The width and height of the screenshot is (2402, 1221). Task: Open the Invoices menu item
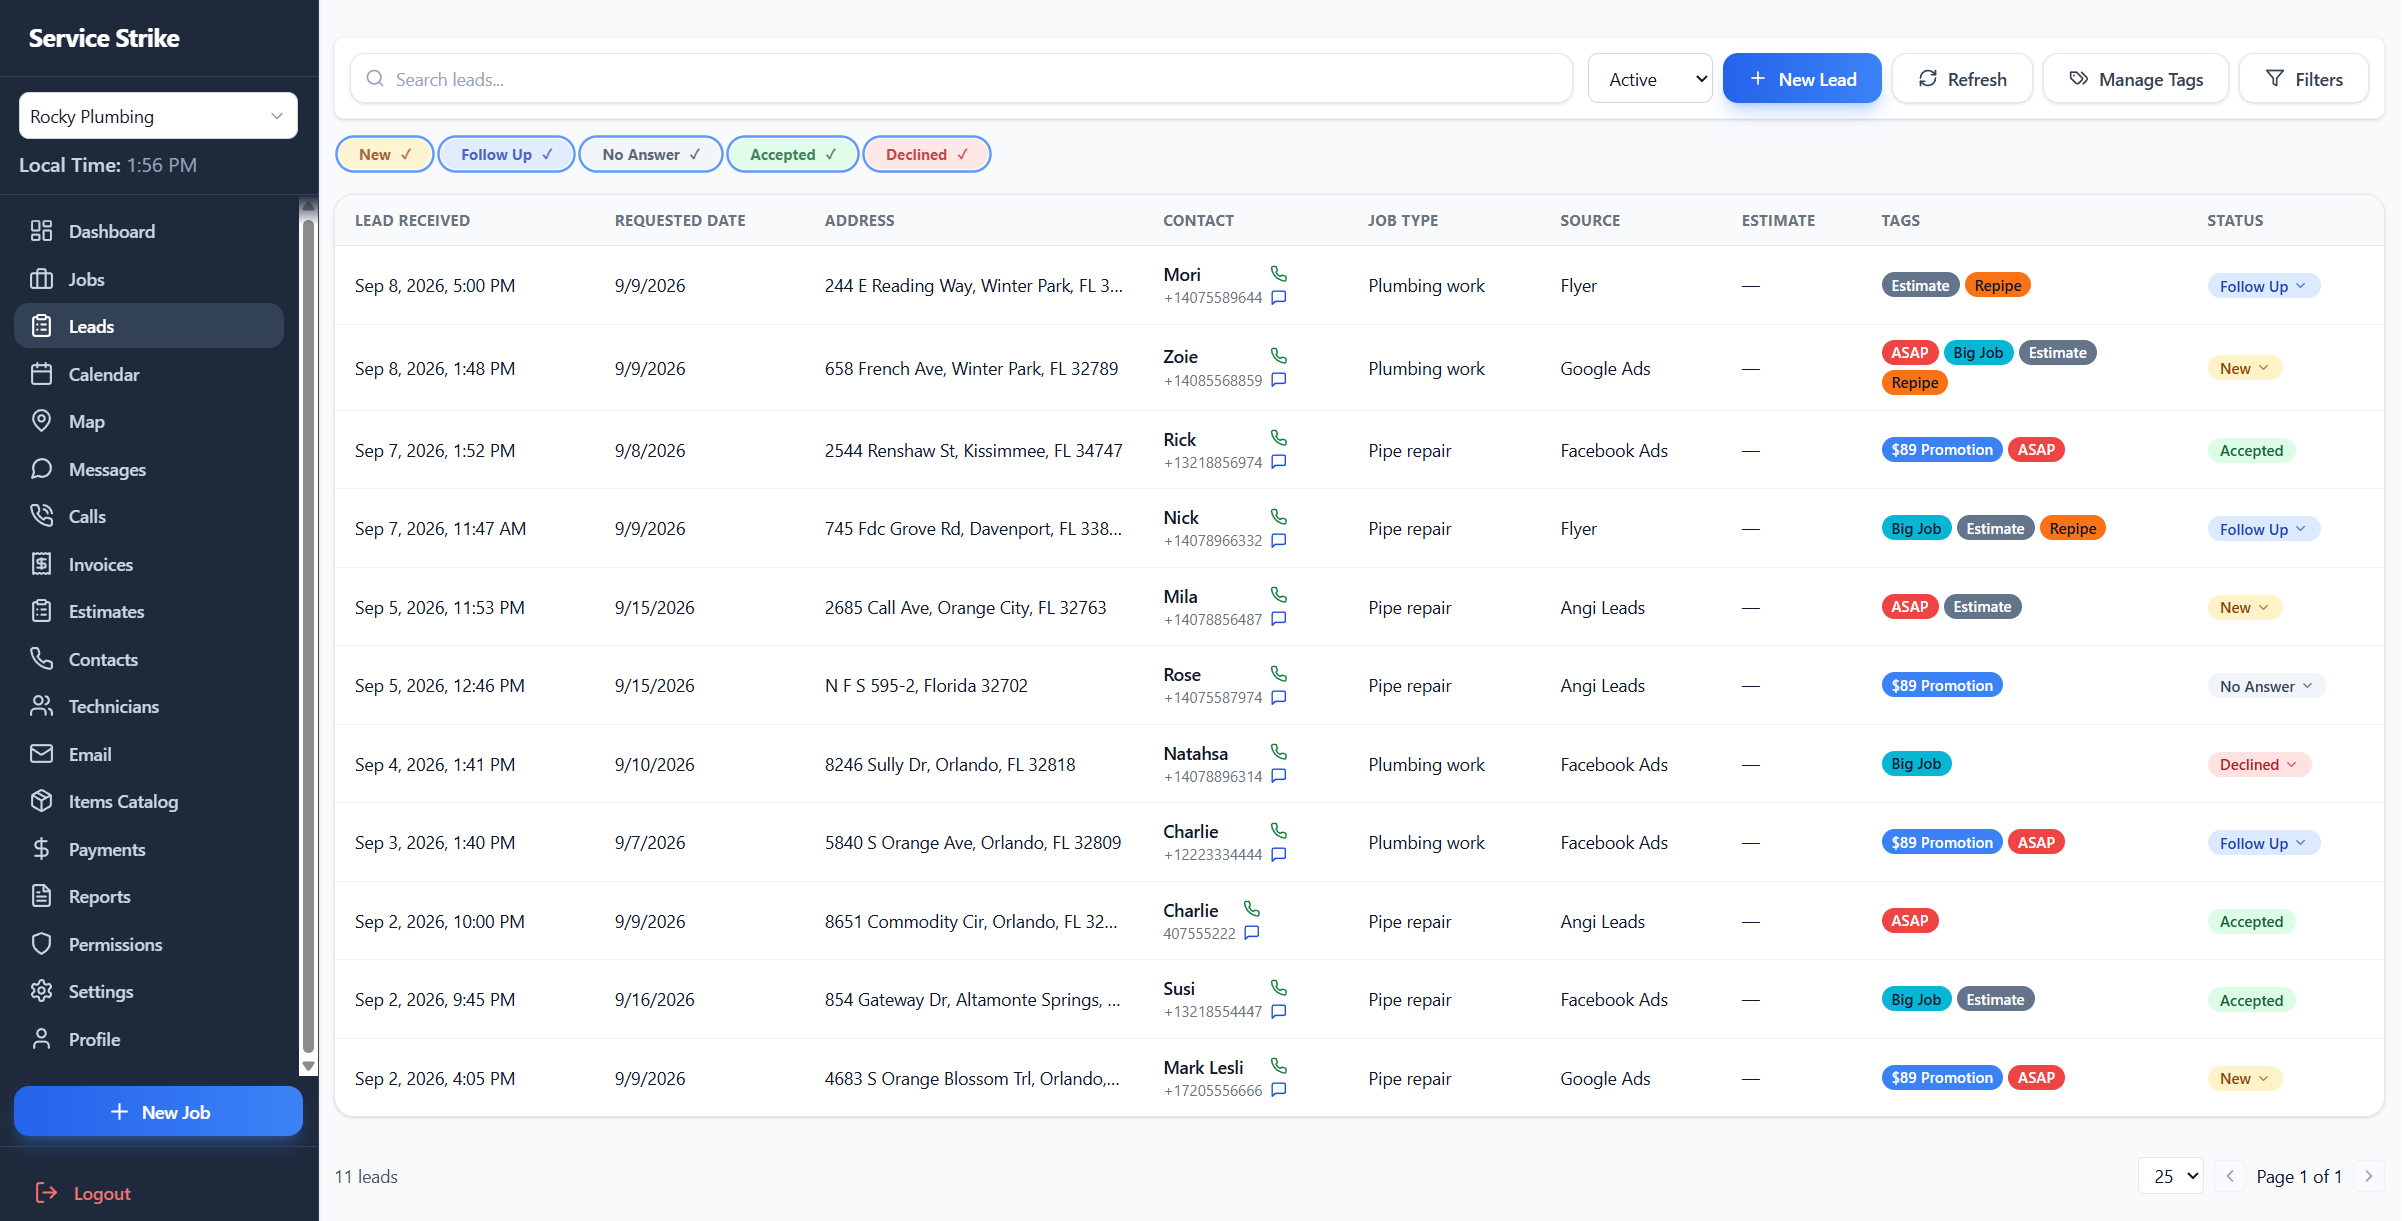click(149, 564)
